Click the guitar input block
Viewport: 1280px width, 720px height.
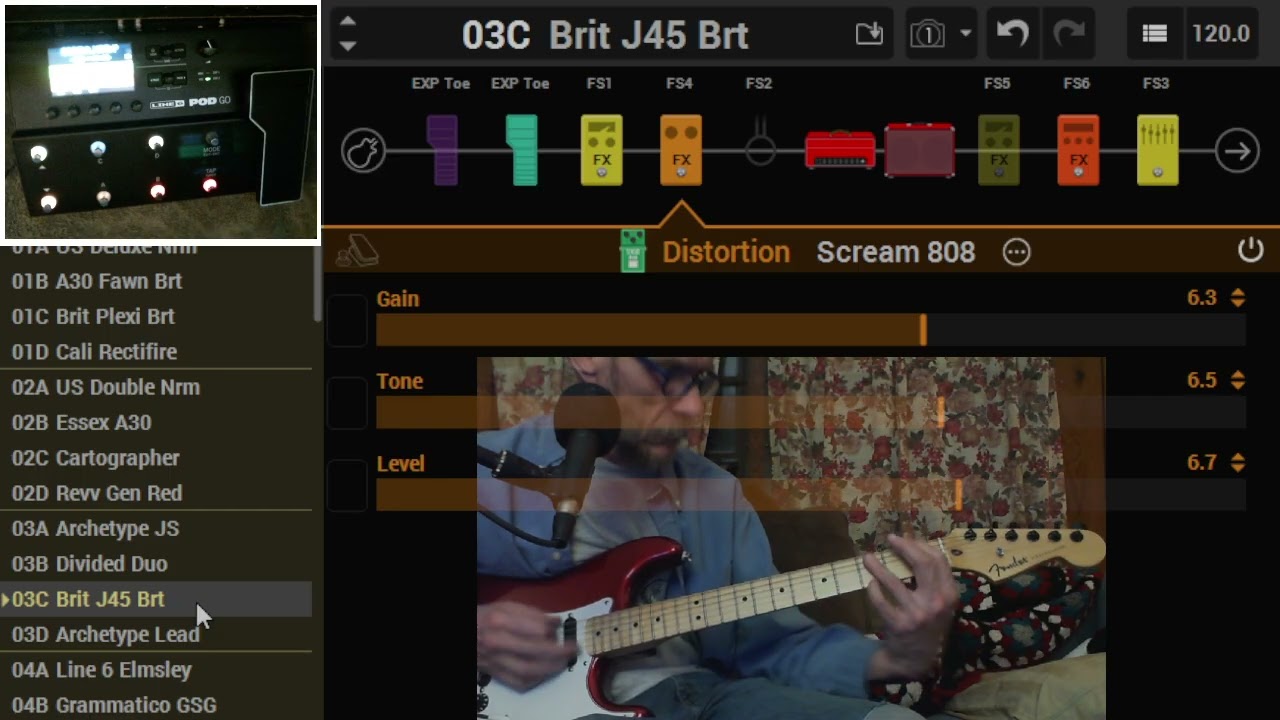coord(363,152)
